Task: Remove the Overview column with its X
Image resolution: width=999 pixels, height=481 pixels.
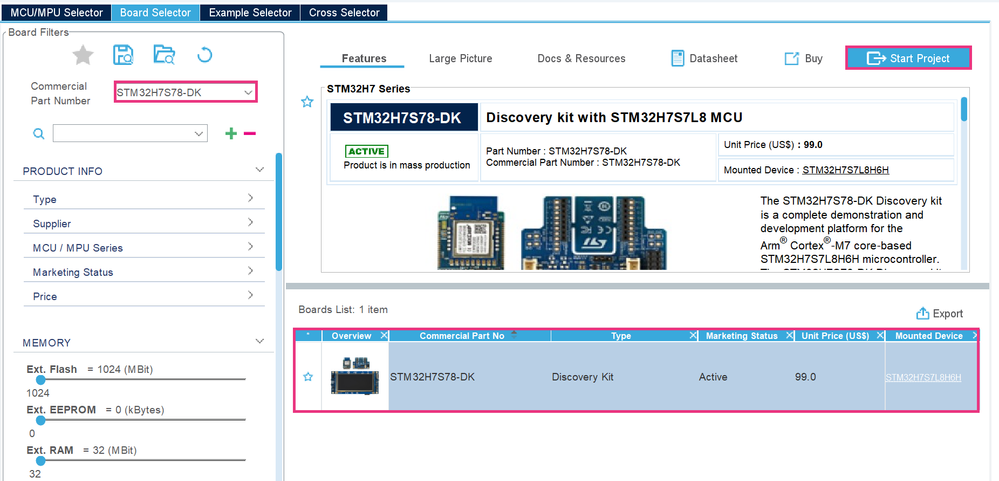Action: (384, 336)
